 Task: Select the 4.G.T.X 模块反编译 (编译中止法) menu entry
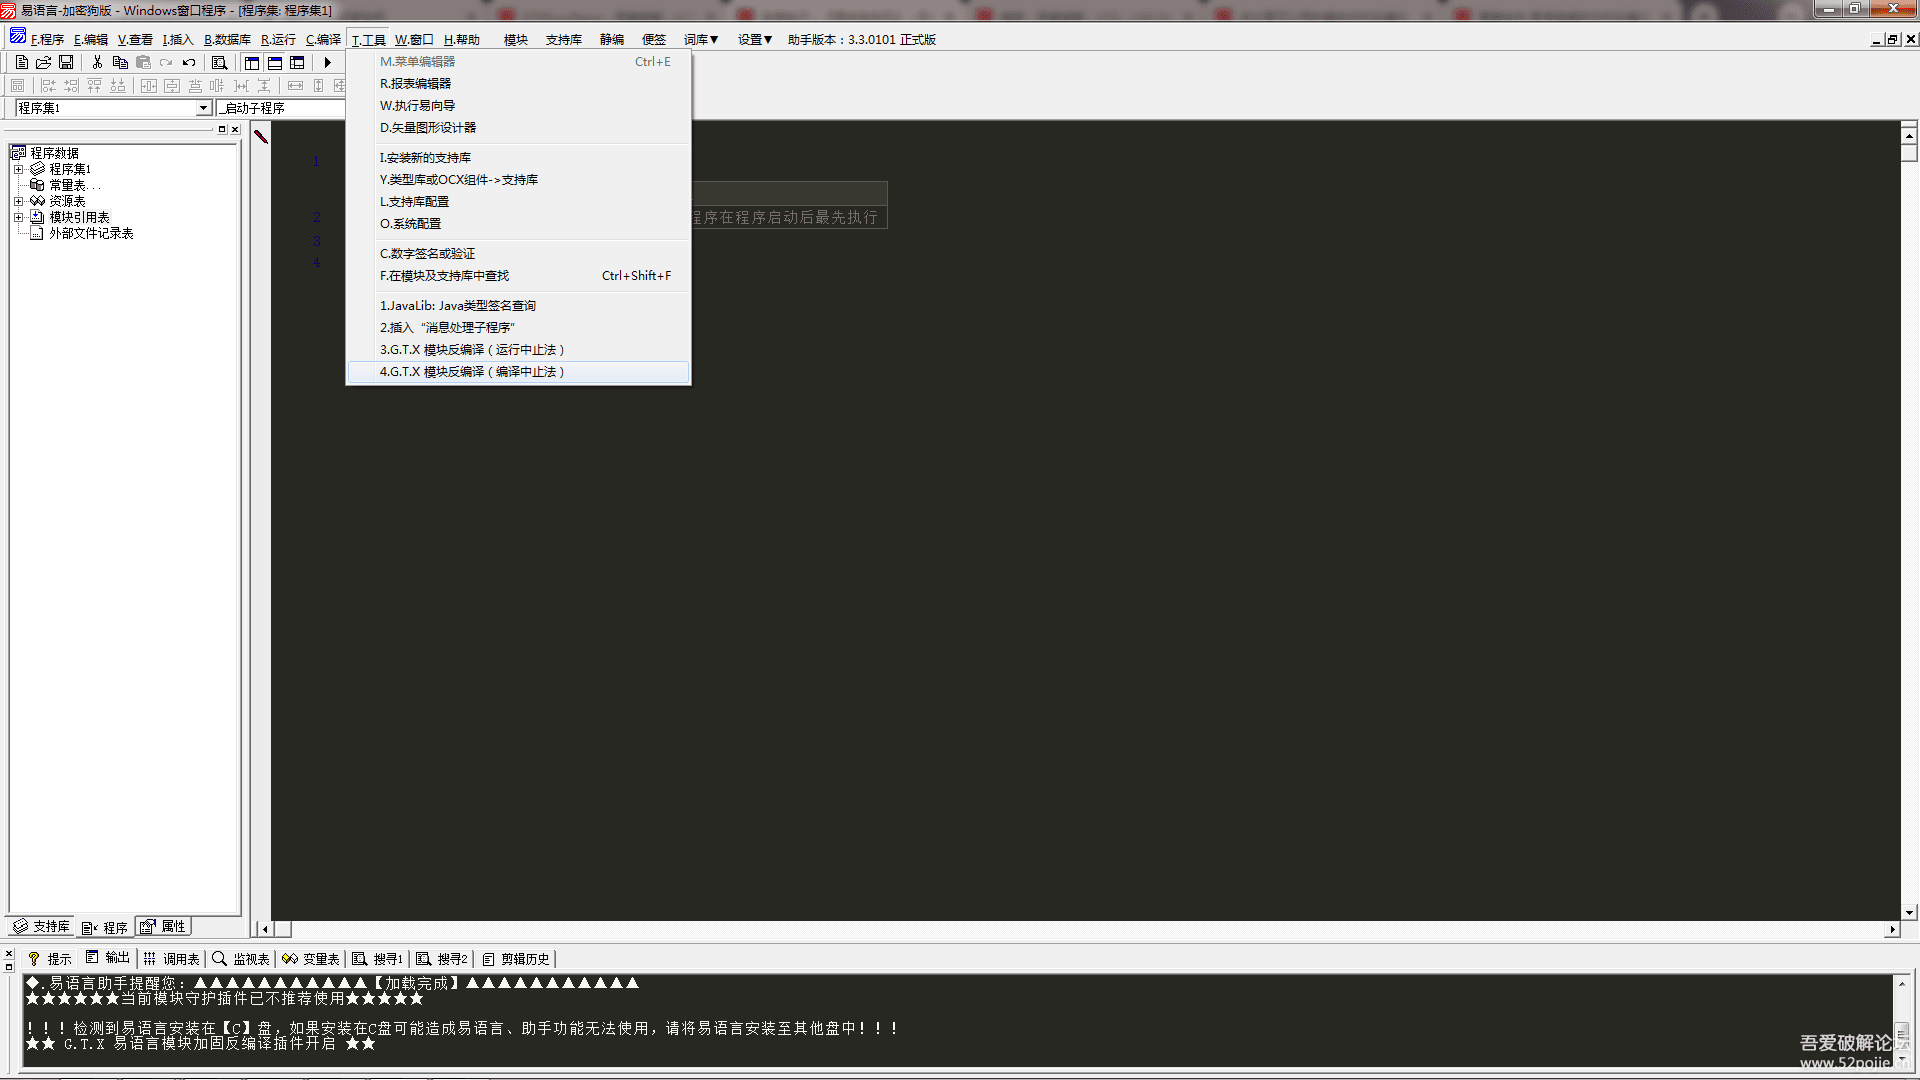(x=472, y=372)
